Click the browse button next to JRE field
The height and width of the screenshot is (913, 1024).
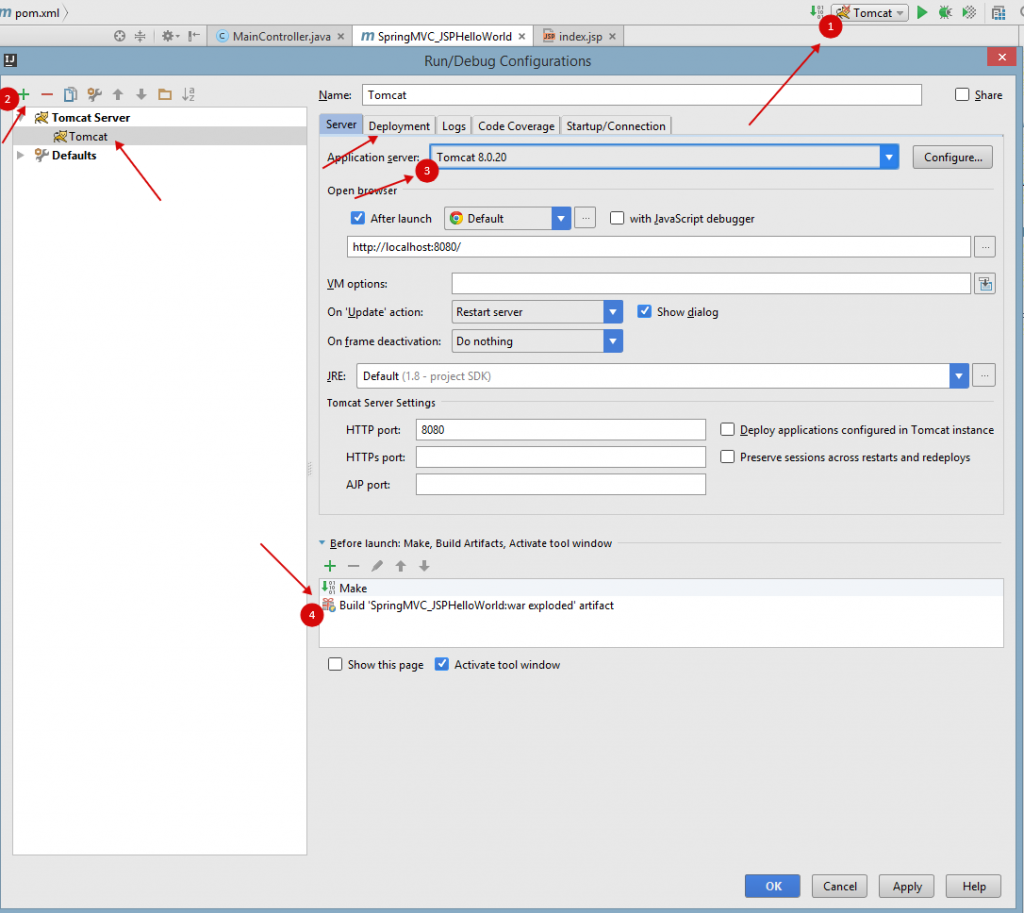[x=985, y=376]
